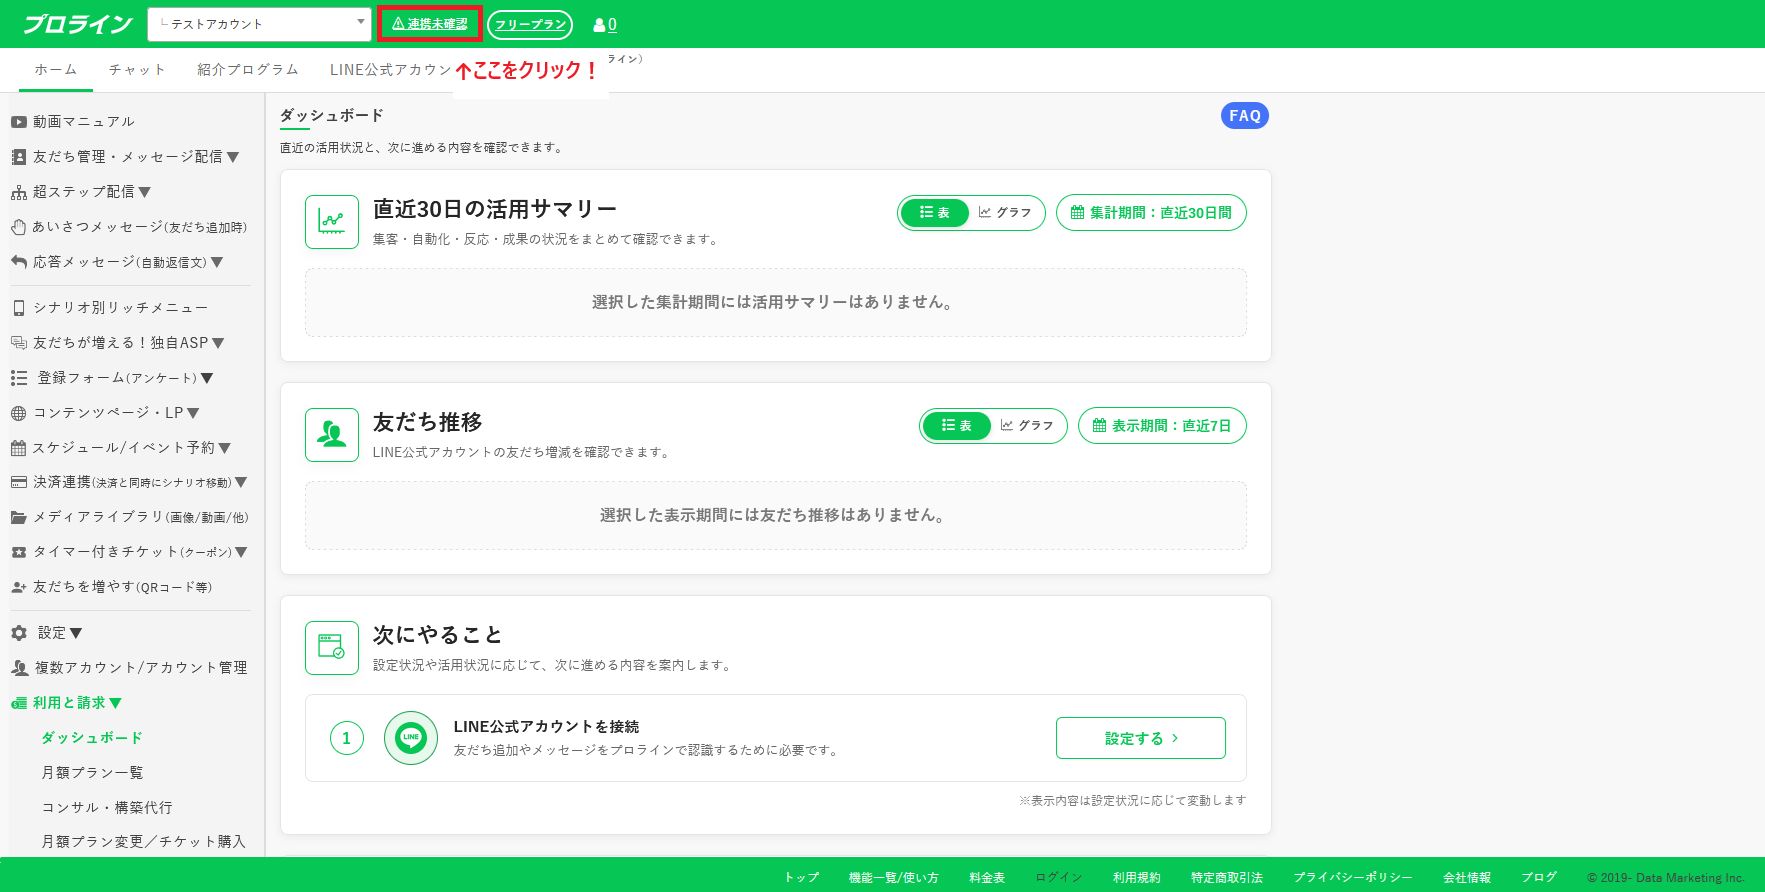Open 利用規約 footer link

tap(1137, 878)
